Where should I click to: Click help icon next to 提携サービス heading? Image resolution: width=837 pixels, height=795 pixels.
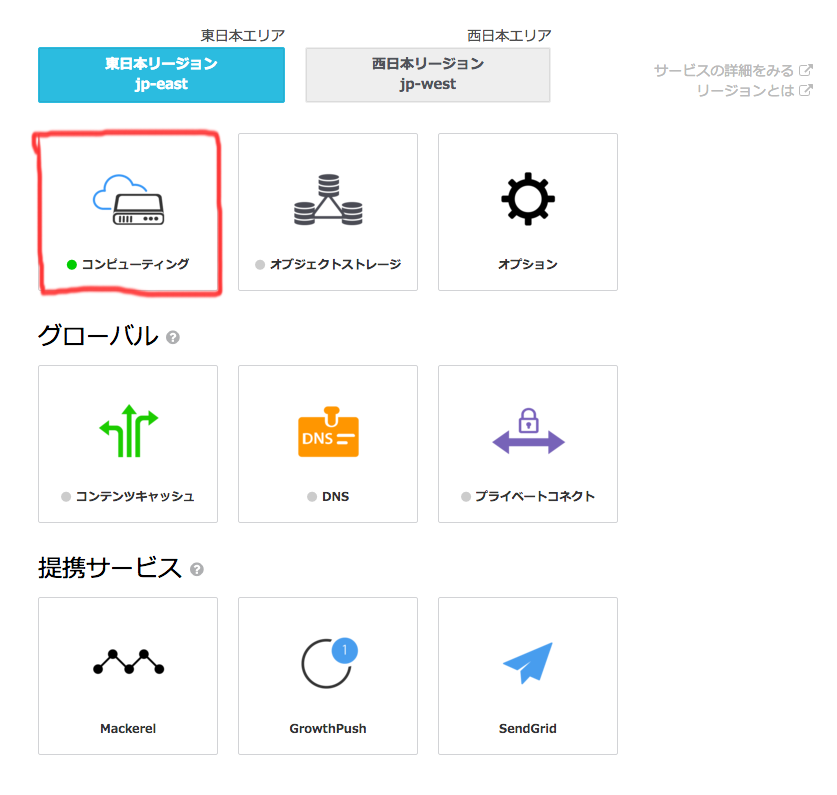pyautogui.click(x=197, y=570)
